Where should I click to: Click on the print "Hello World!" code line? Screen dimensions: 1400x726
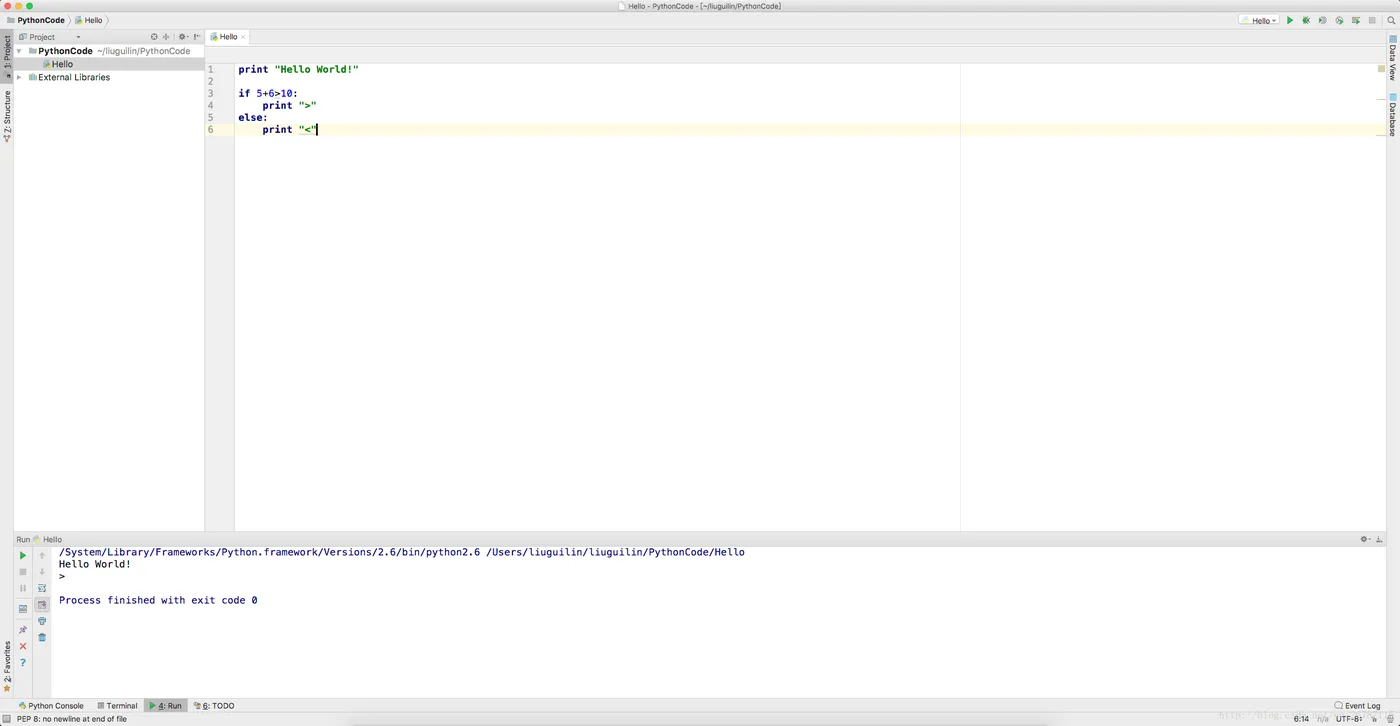coord(298,69)
